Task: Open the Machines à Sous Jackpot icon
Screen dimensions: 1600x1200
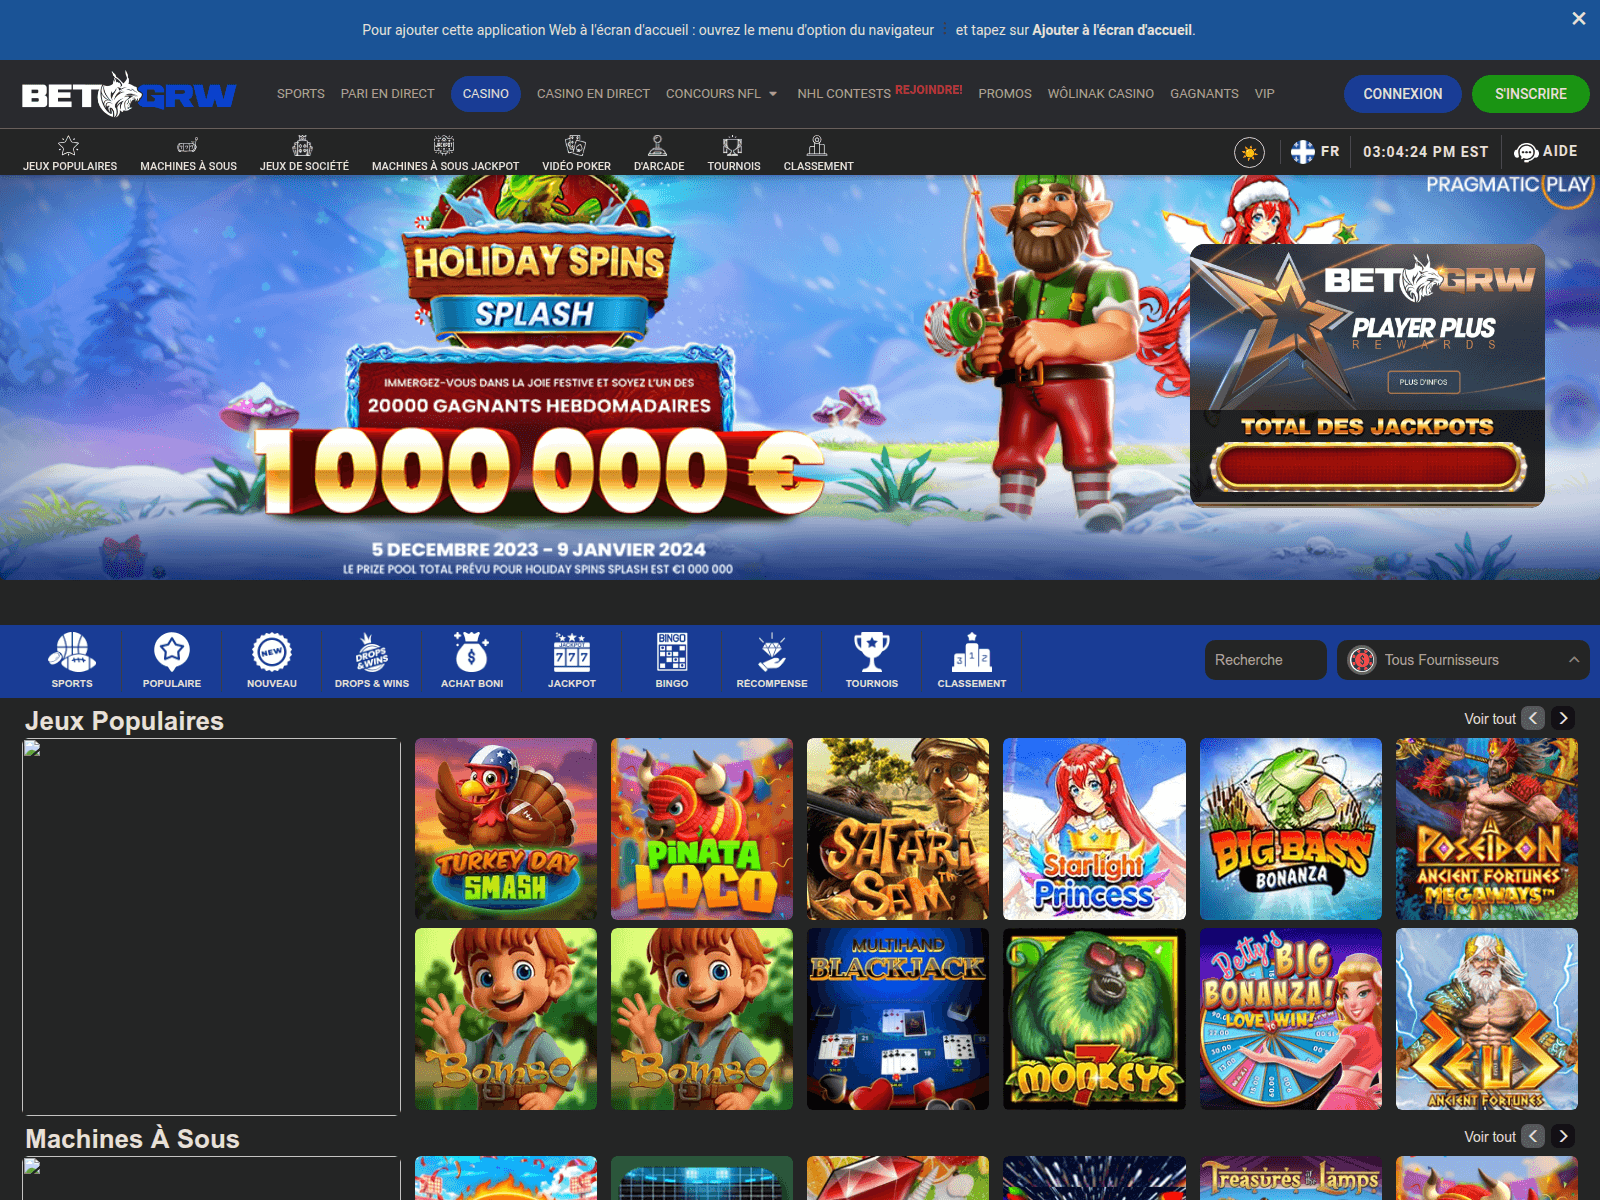Action: tap(444, 146)
